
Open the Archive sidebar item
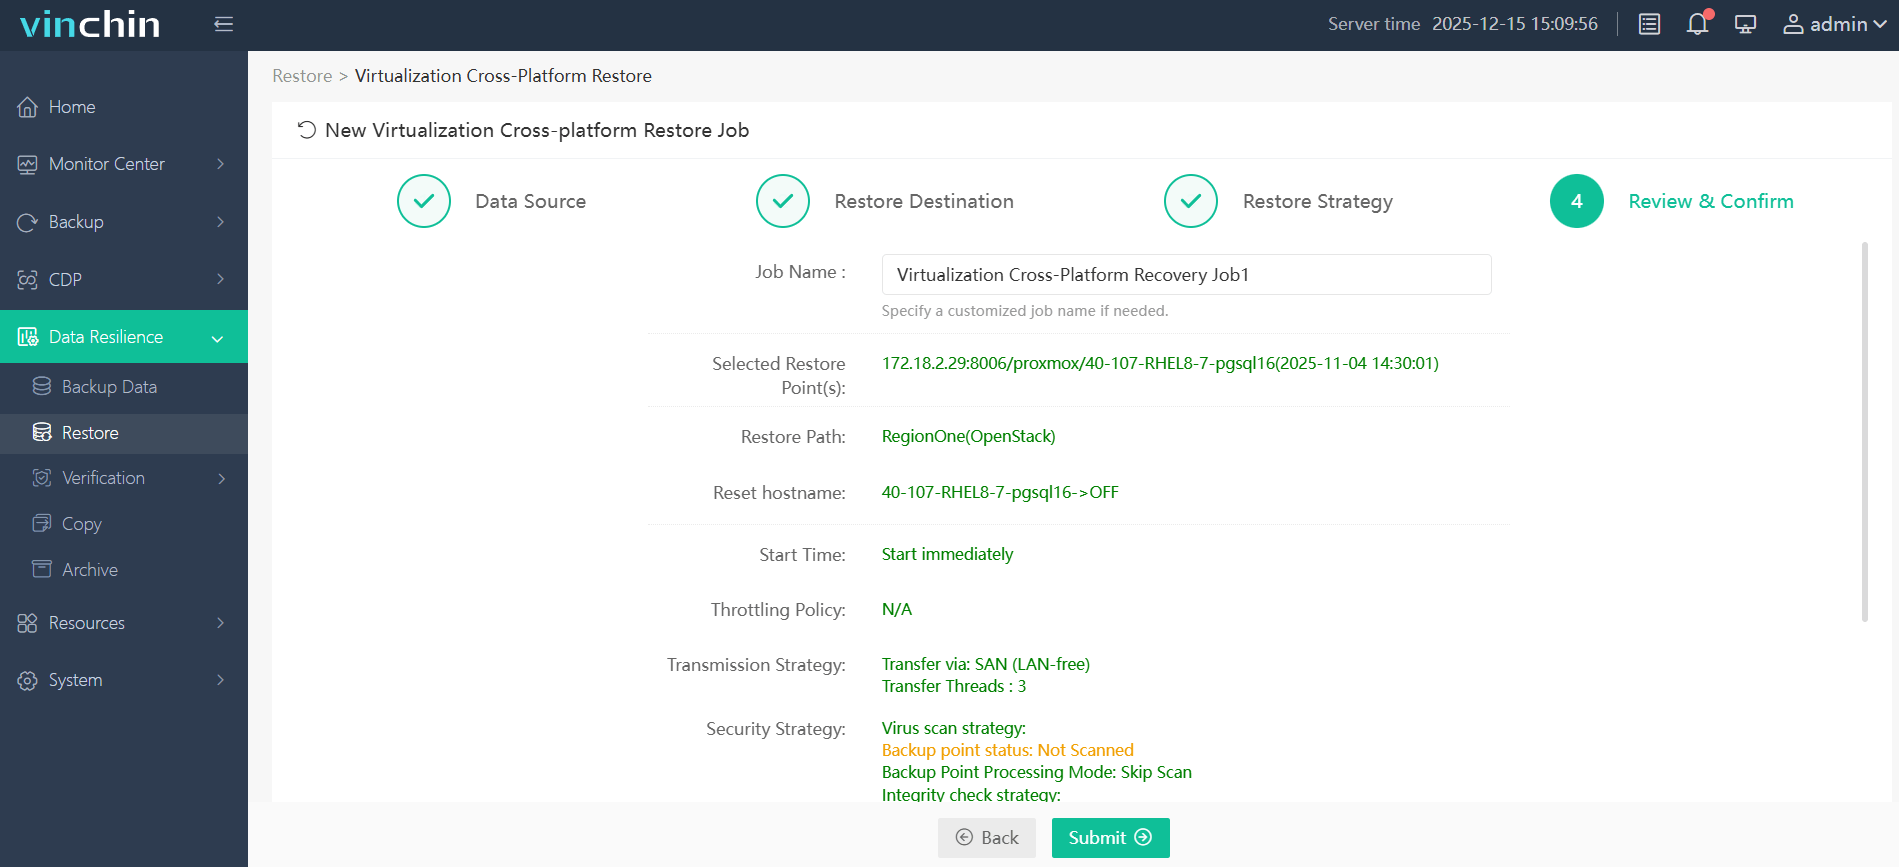coord(90,570)
